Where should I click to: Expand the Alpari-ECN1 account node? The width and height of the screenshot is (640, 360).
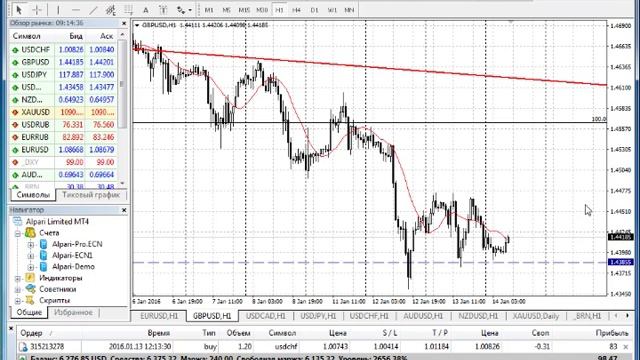pyautogui.click(x=31, y=256)
